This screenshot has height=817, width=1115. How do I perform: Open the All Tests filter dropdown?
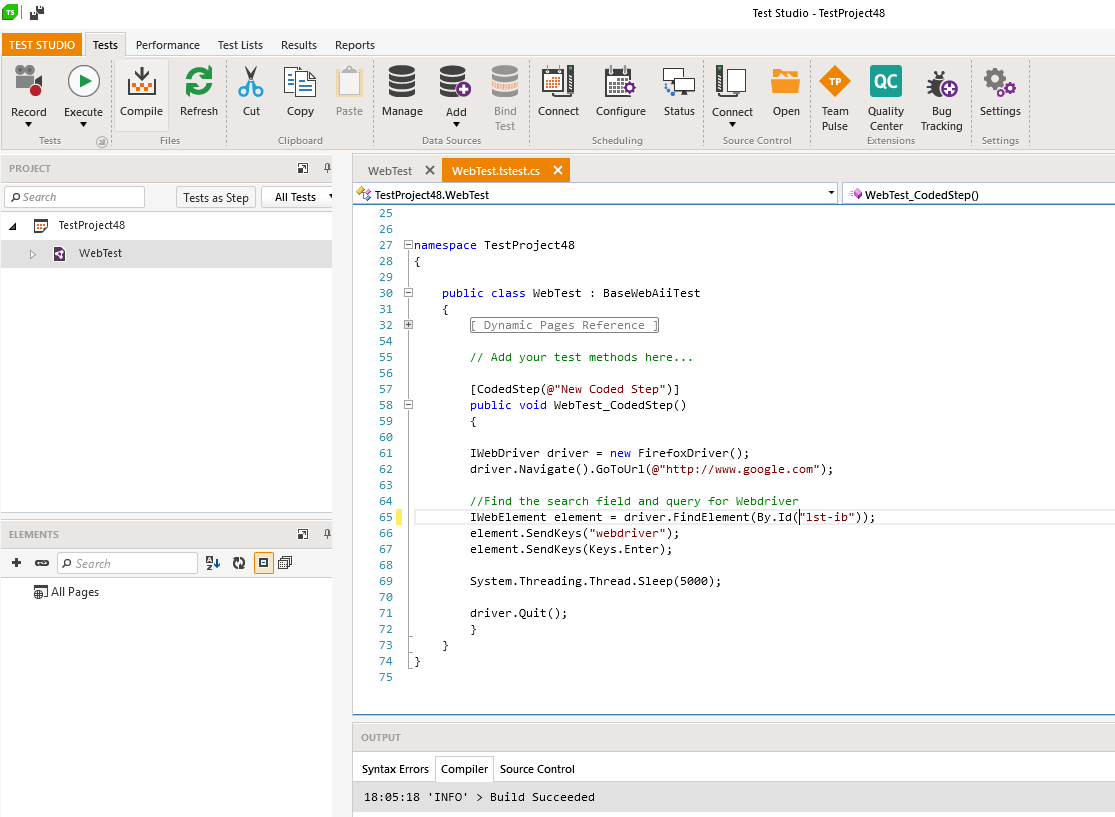click(302, 197)
